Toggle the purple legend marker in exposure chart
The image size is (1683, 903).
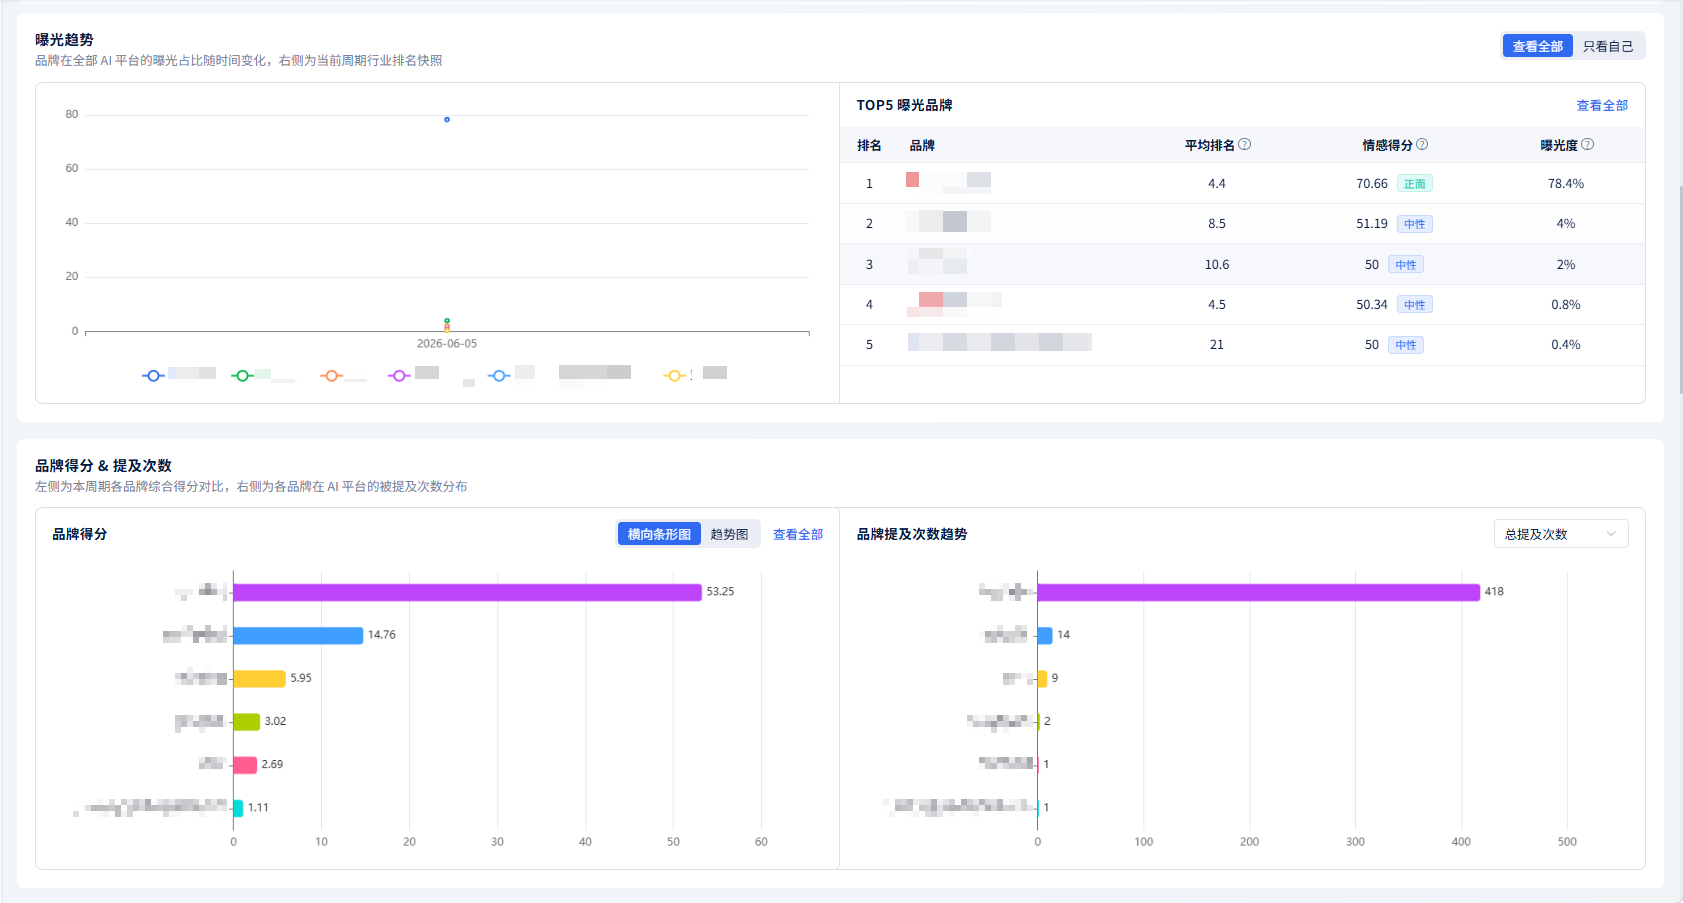pyautogui.click(x=399, y=376)
